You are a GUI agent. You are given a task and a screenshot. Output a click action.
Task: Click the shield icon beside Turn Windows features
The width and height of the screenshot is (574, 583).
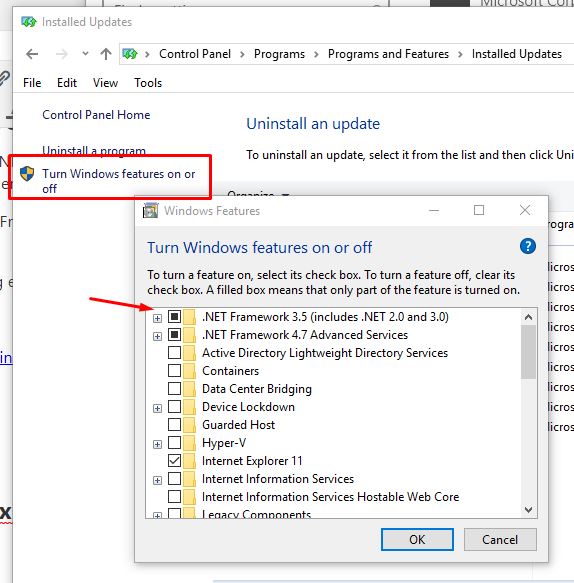pos(27,174)
